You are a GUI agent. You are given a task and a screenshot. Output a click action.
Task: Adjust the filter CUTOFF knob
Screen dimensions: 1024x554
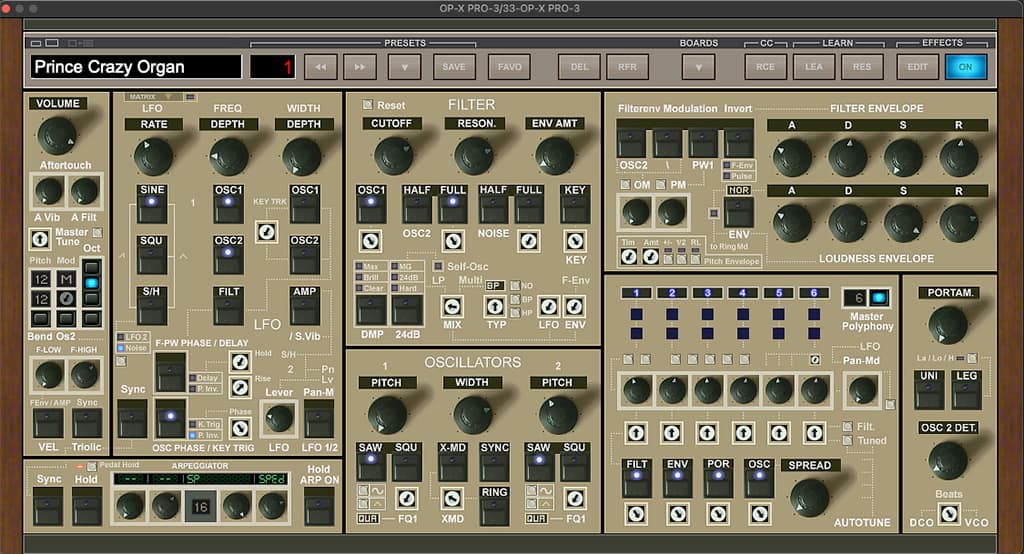coord(392,155)
